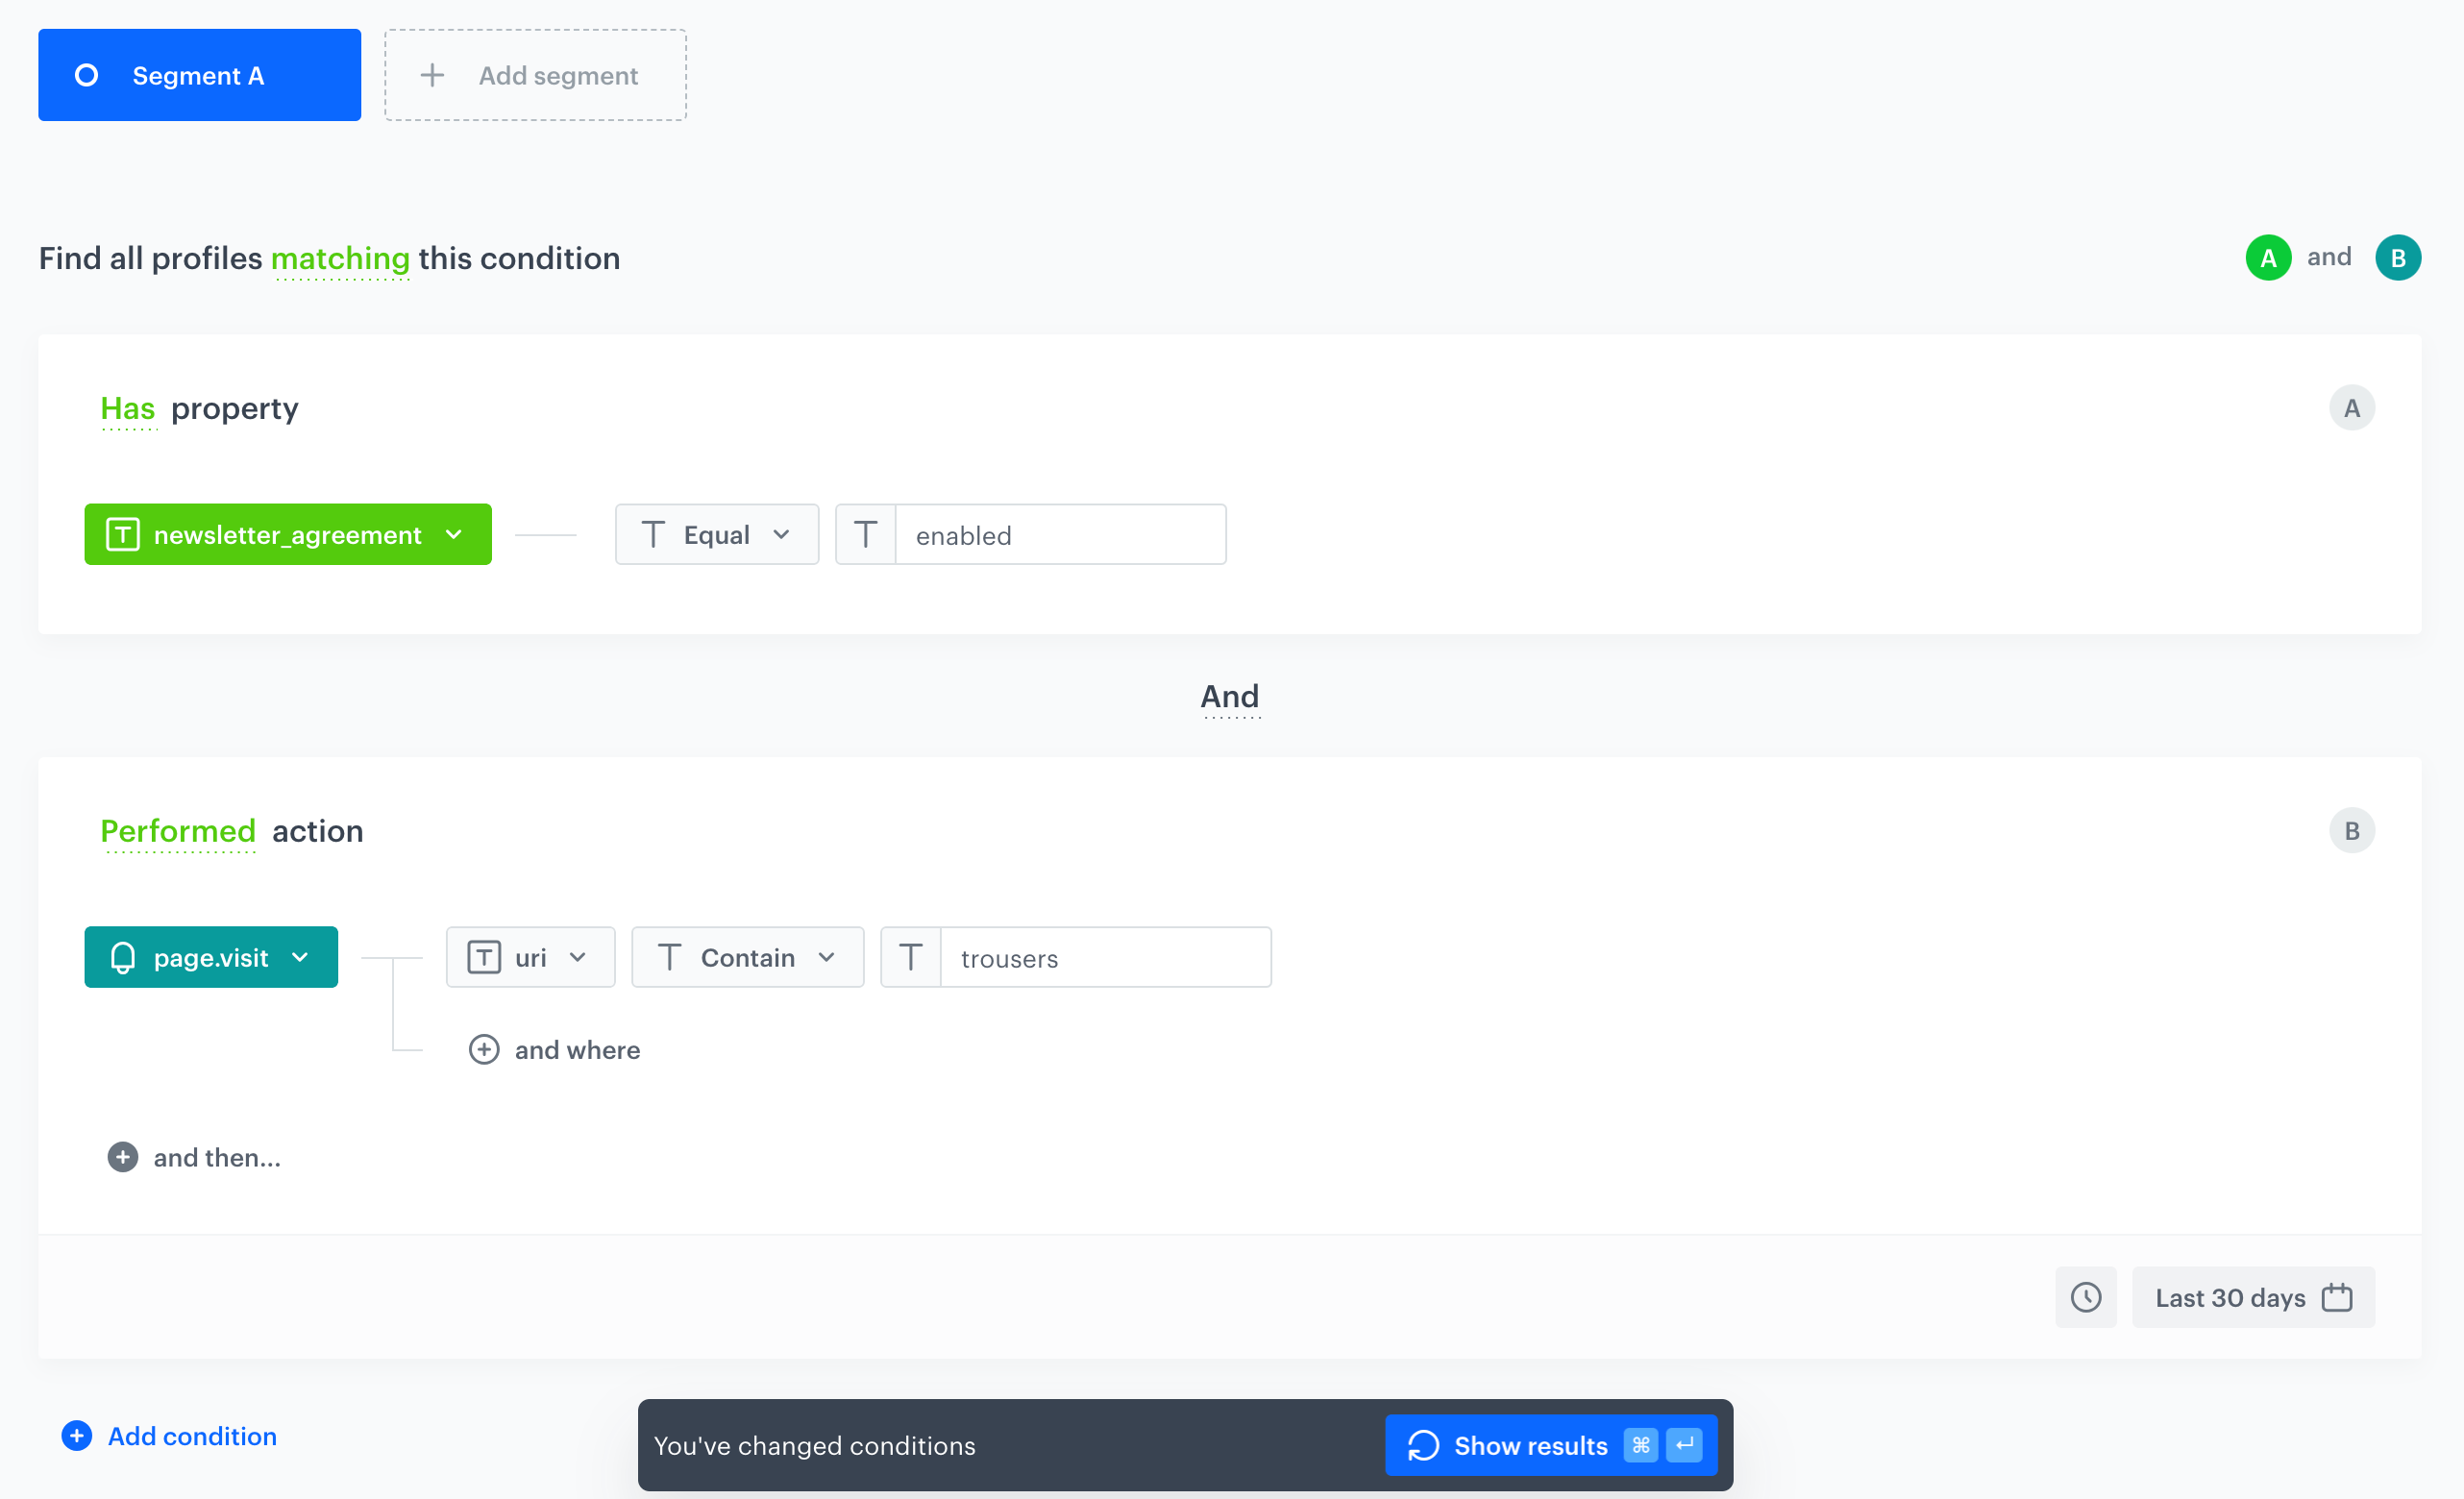Click the teal B condition badge
This screenshot has width=2464, height=1499.
click(x=2397, y=258)
